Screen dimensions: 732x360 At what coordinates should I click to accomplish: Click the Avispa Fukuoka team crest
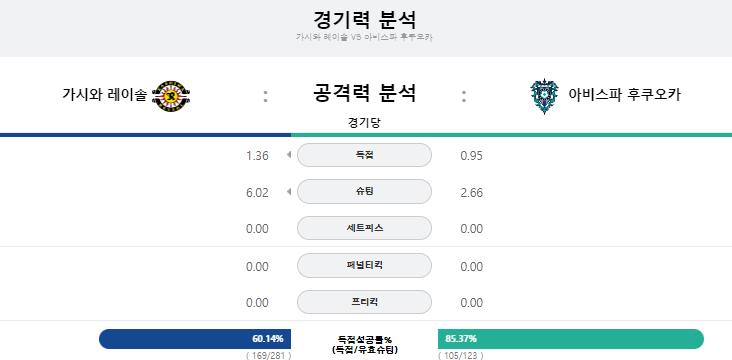click(x=544, y=96)
